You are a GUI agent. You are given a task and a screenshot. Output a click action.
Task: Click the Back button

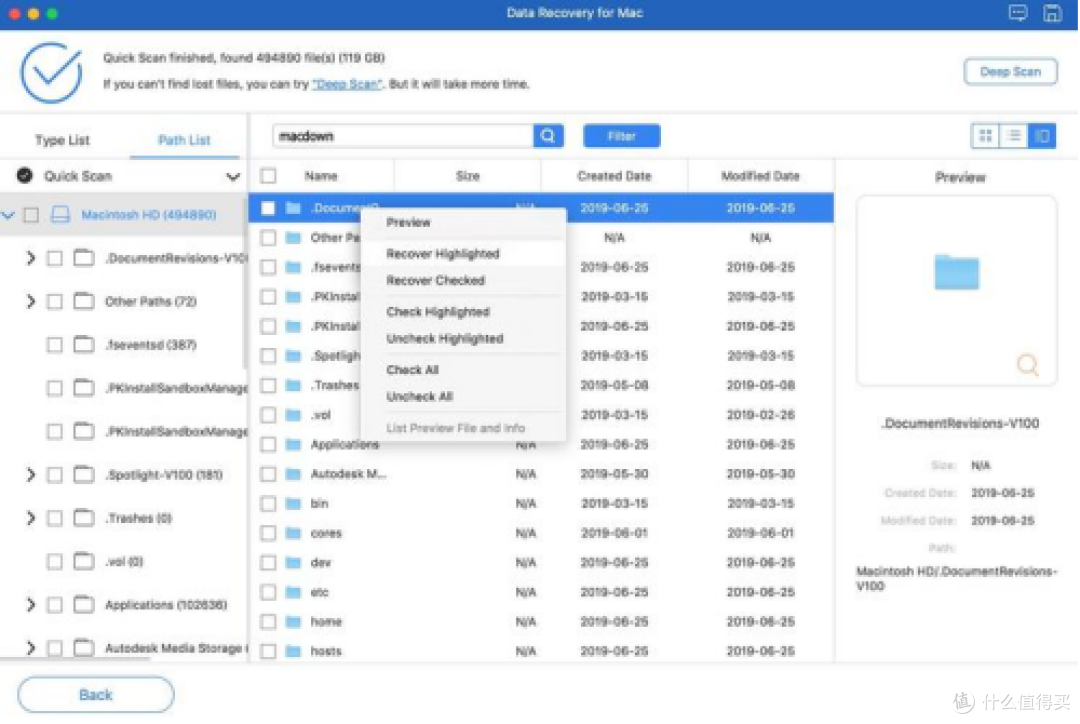coord(96,694)
